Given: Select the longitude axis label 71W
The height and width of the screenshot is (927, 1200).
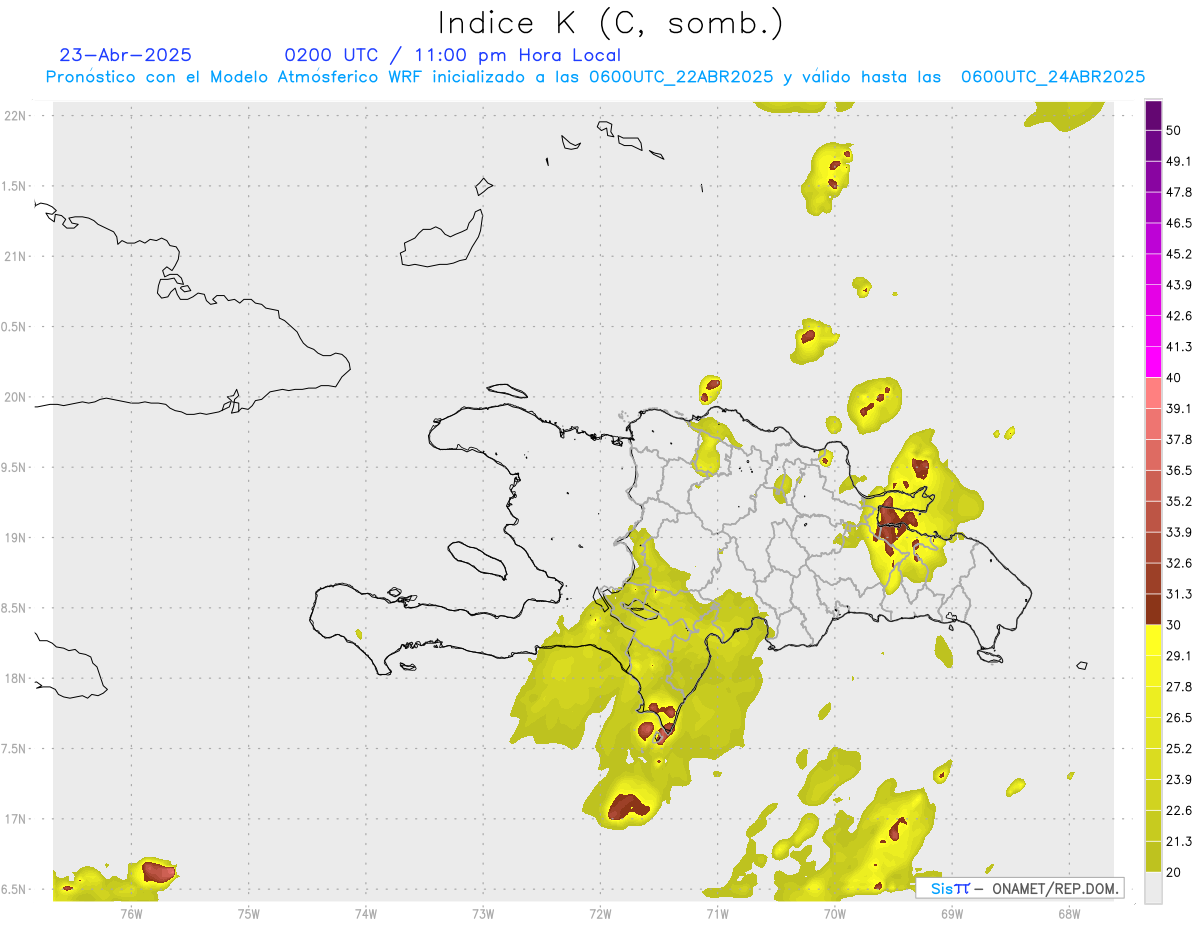Looking at the screenshot, I should (717, 913).
